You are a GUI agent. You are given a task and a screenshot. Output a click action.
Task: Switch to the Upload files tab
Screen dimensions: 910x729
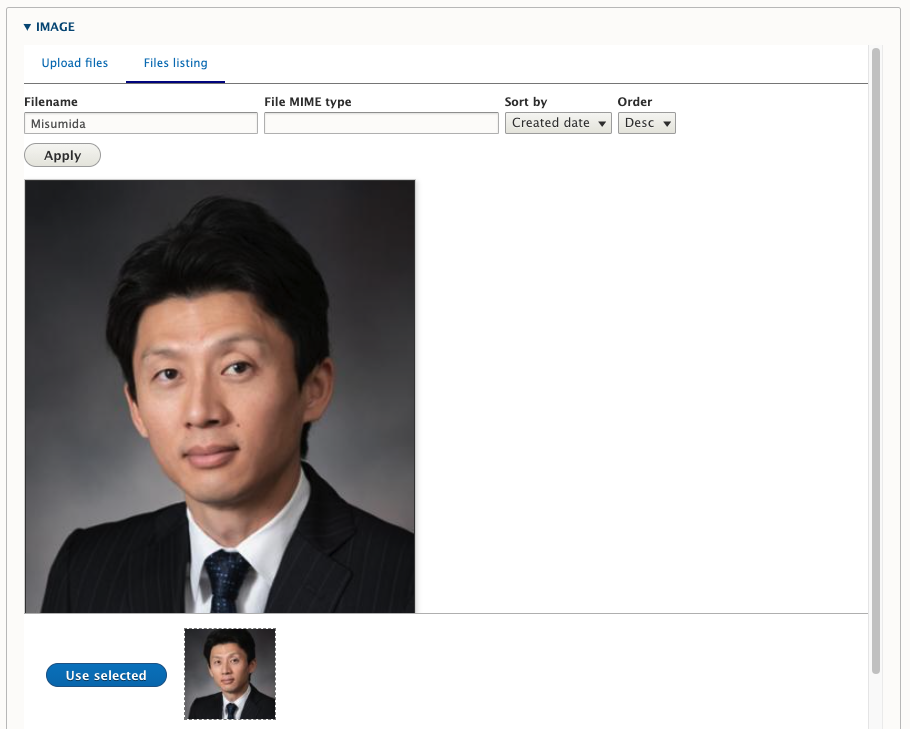point(75,63)
